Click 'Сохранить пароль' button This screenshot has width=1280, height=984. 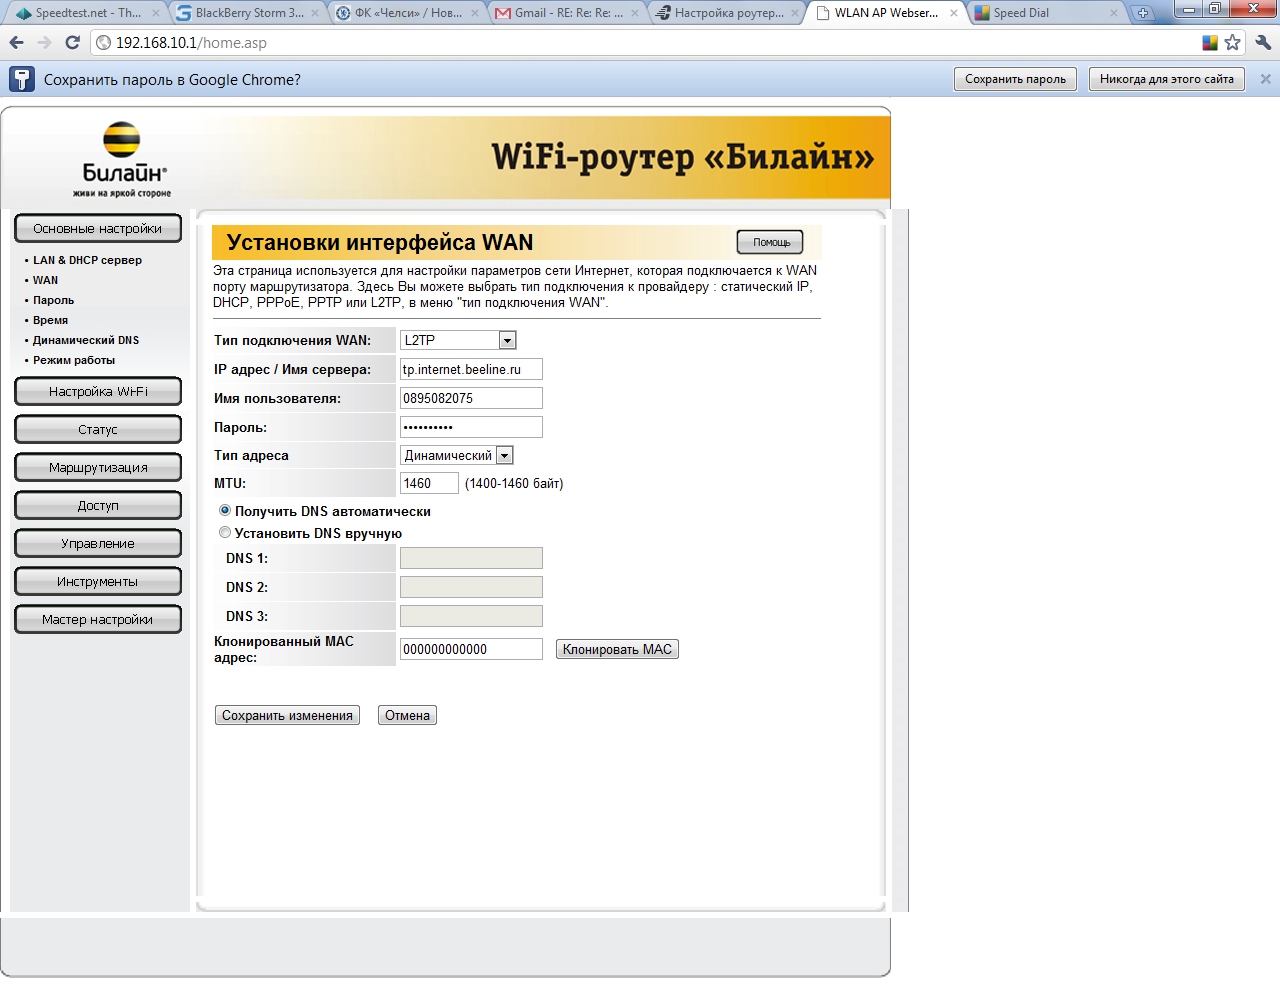(x=1015, y=79)
